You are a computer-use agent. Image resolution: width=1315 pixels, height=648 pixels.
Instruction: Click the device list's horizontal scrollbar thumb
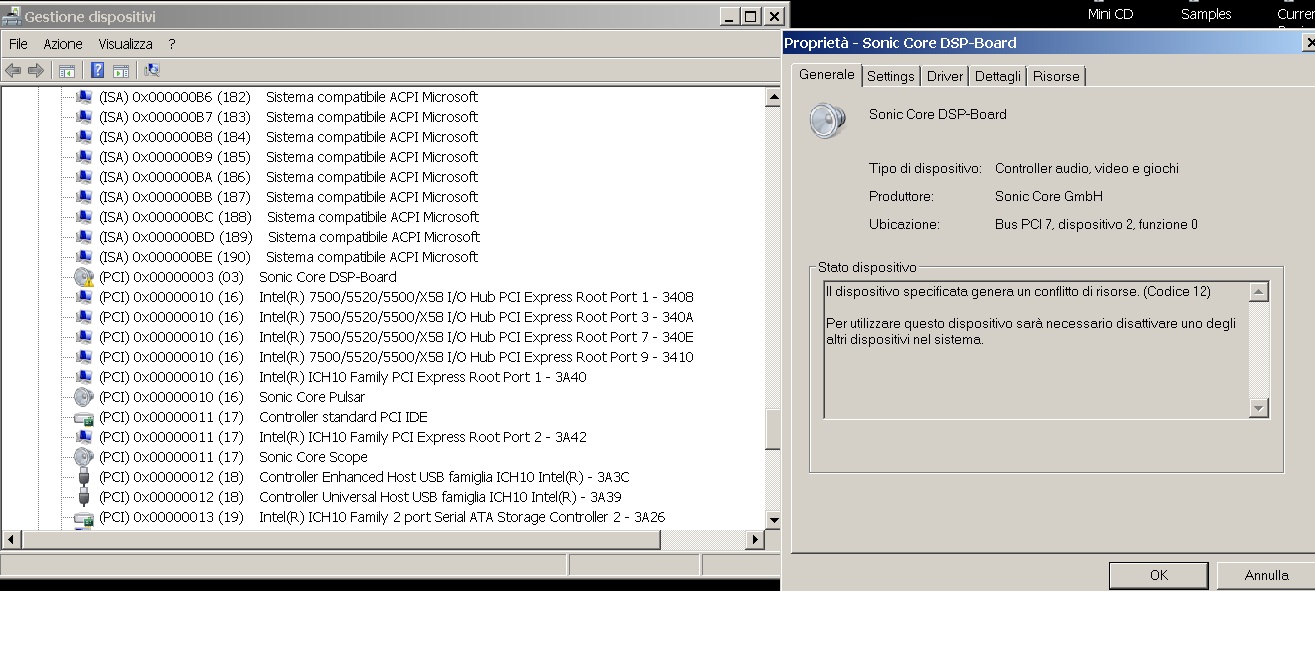point(341,540)
